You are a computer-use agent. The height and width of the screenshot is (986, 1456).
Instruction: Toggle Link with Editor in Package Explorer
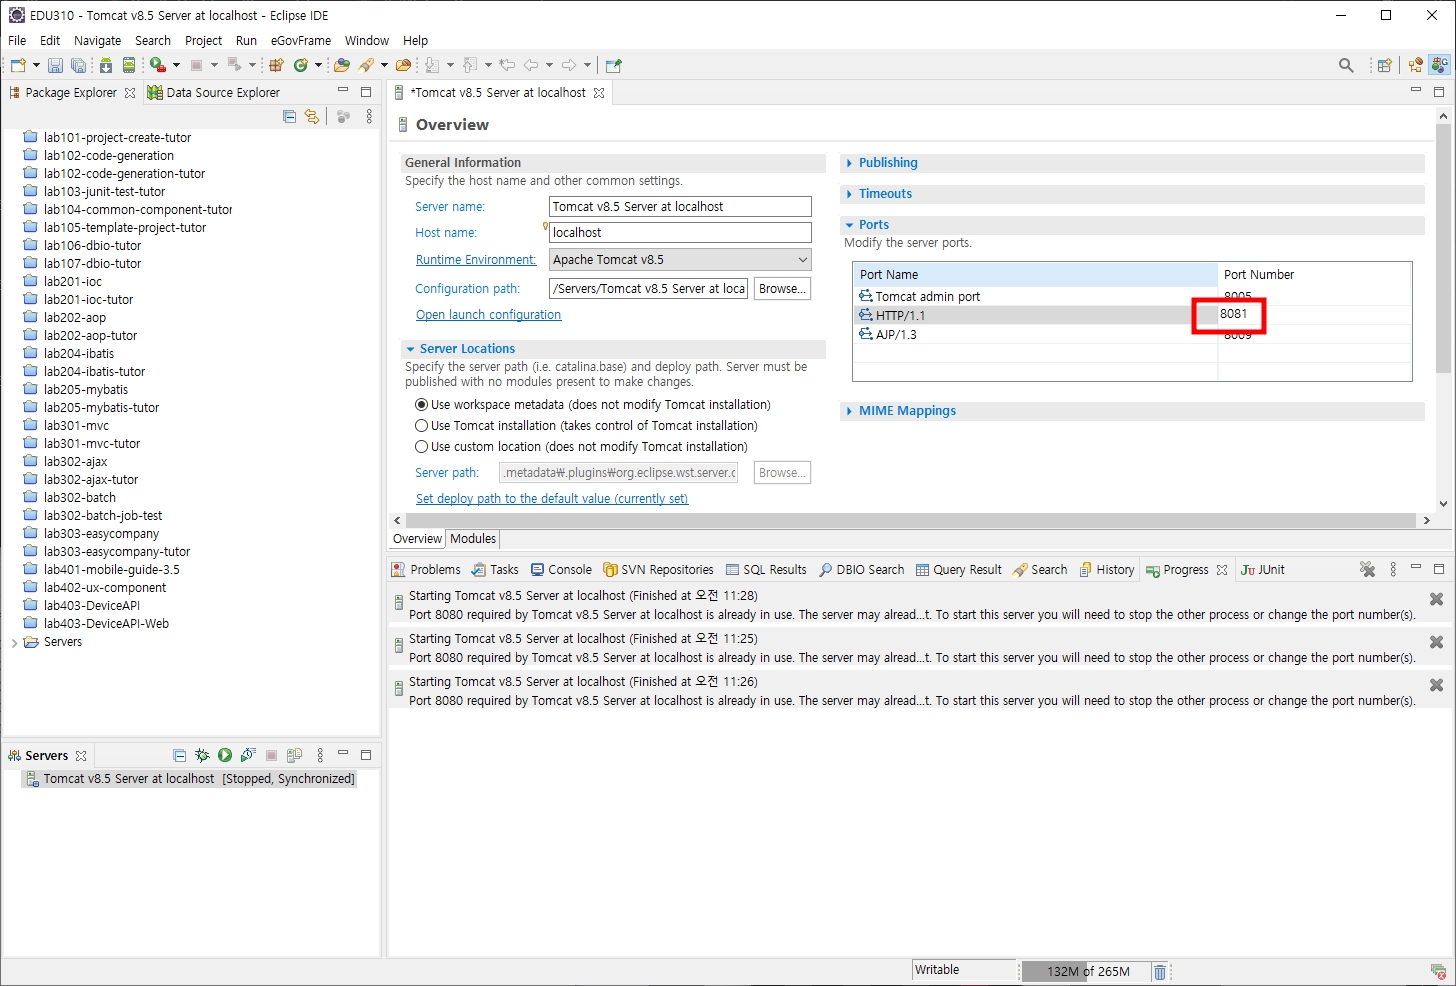(312, 117)
